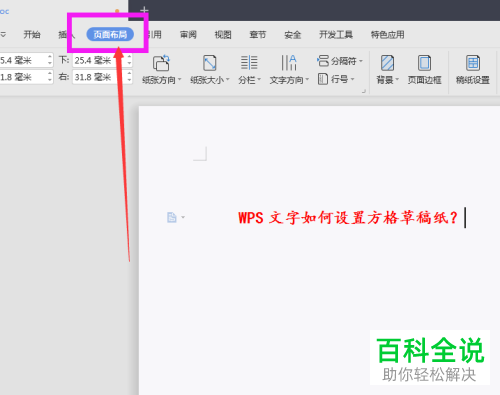The width and height of the screenshot is (500, 395).
Task: Decrease the 右 right margin stepper
Action: pyautogui.click(x=129, y=81)
